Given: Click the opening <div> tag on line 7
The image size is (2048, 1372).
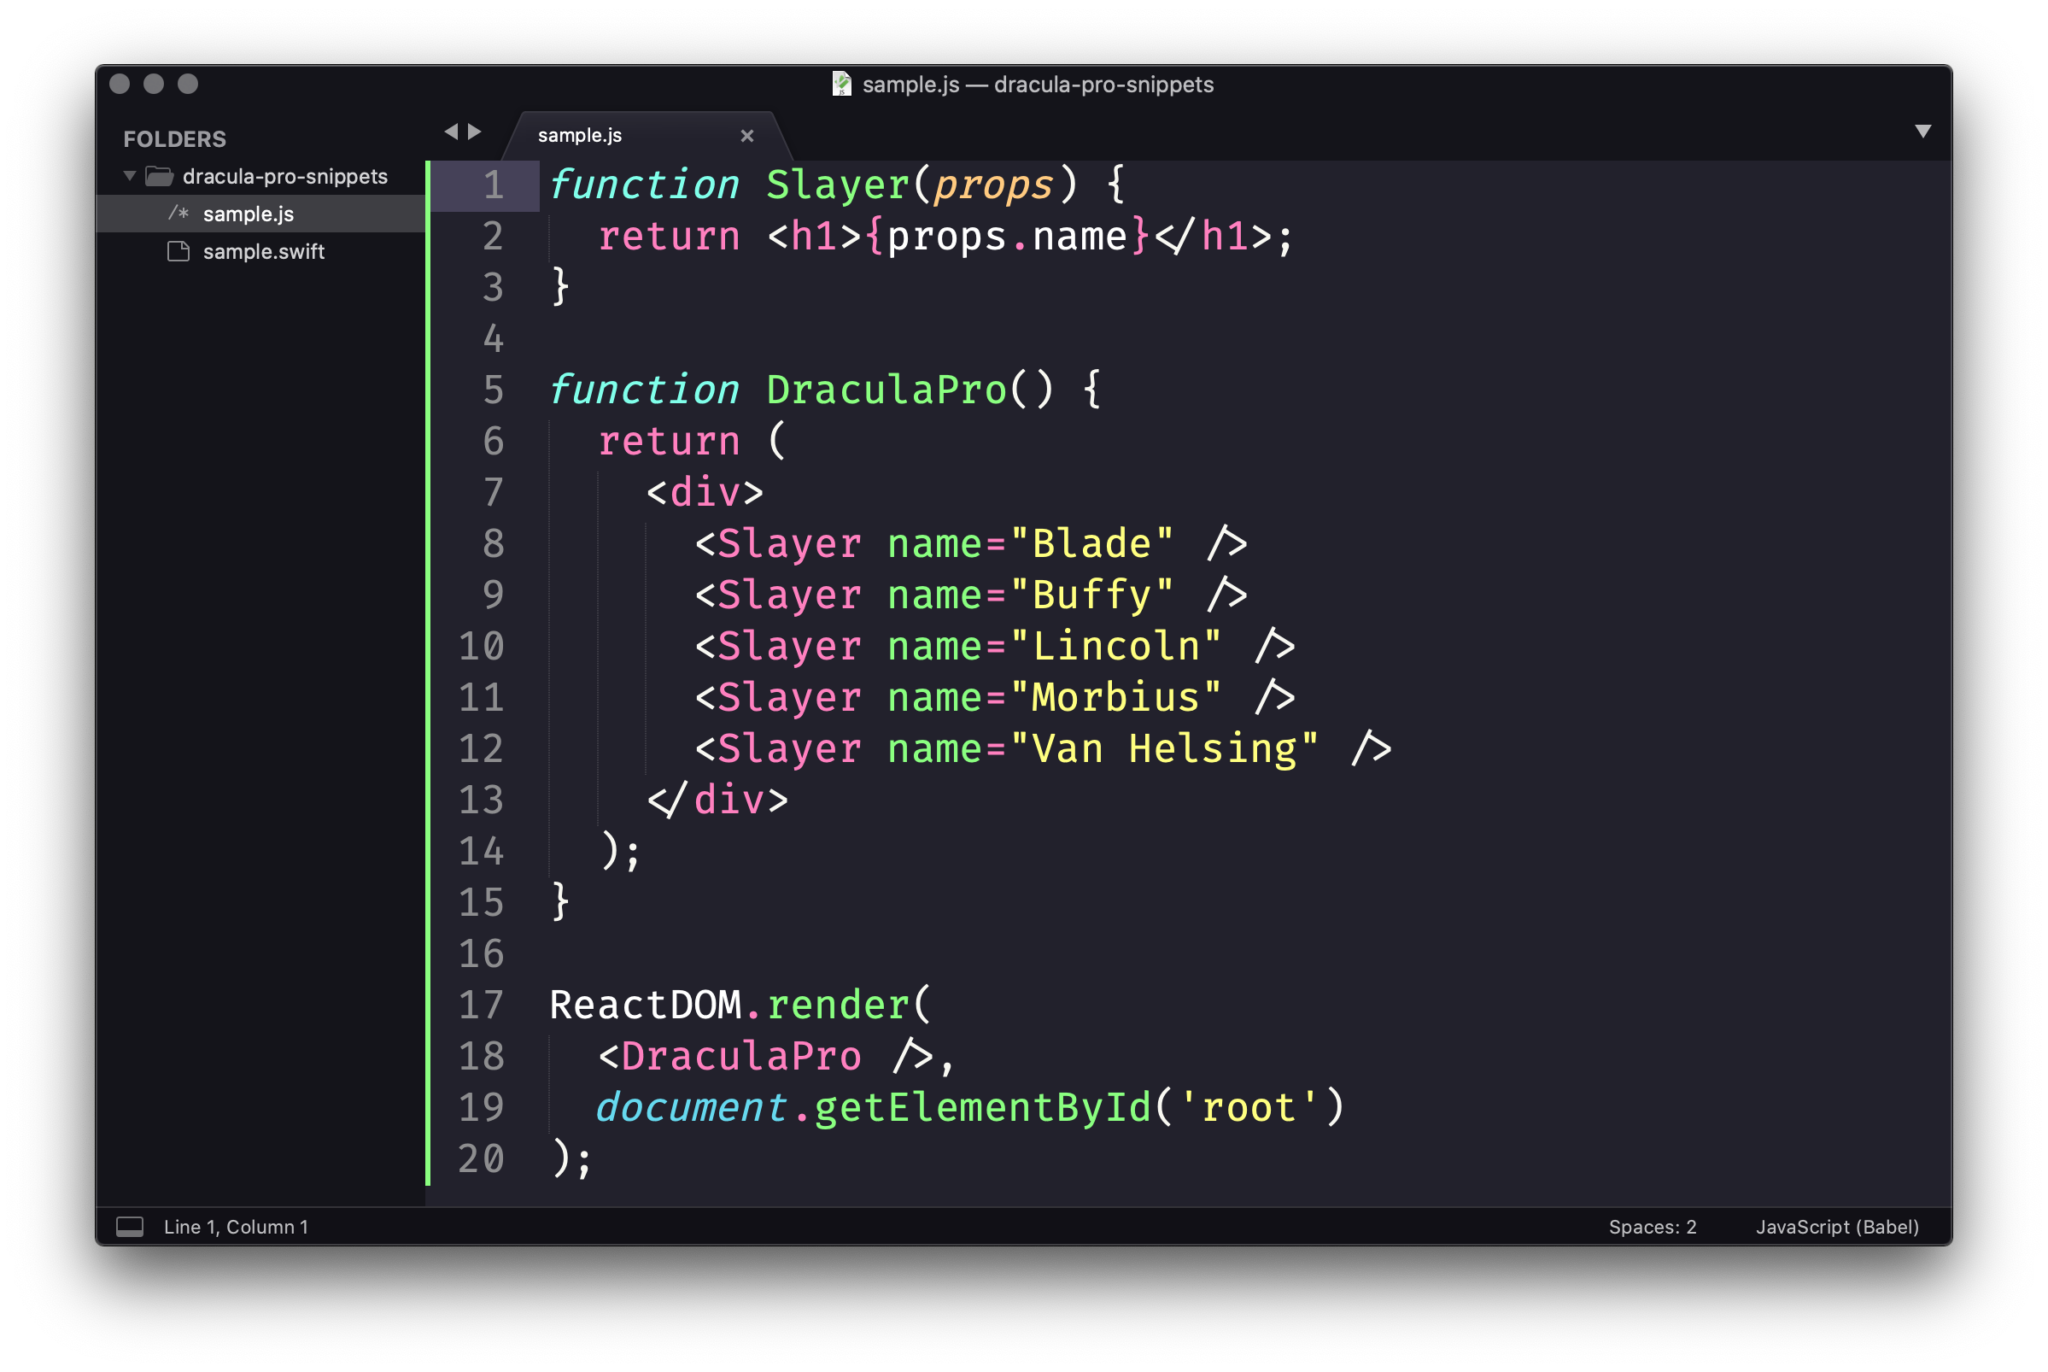Looking at the screenshot, I should click(x=705, y=493).
